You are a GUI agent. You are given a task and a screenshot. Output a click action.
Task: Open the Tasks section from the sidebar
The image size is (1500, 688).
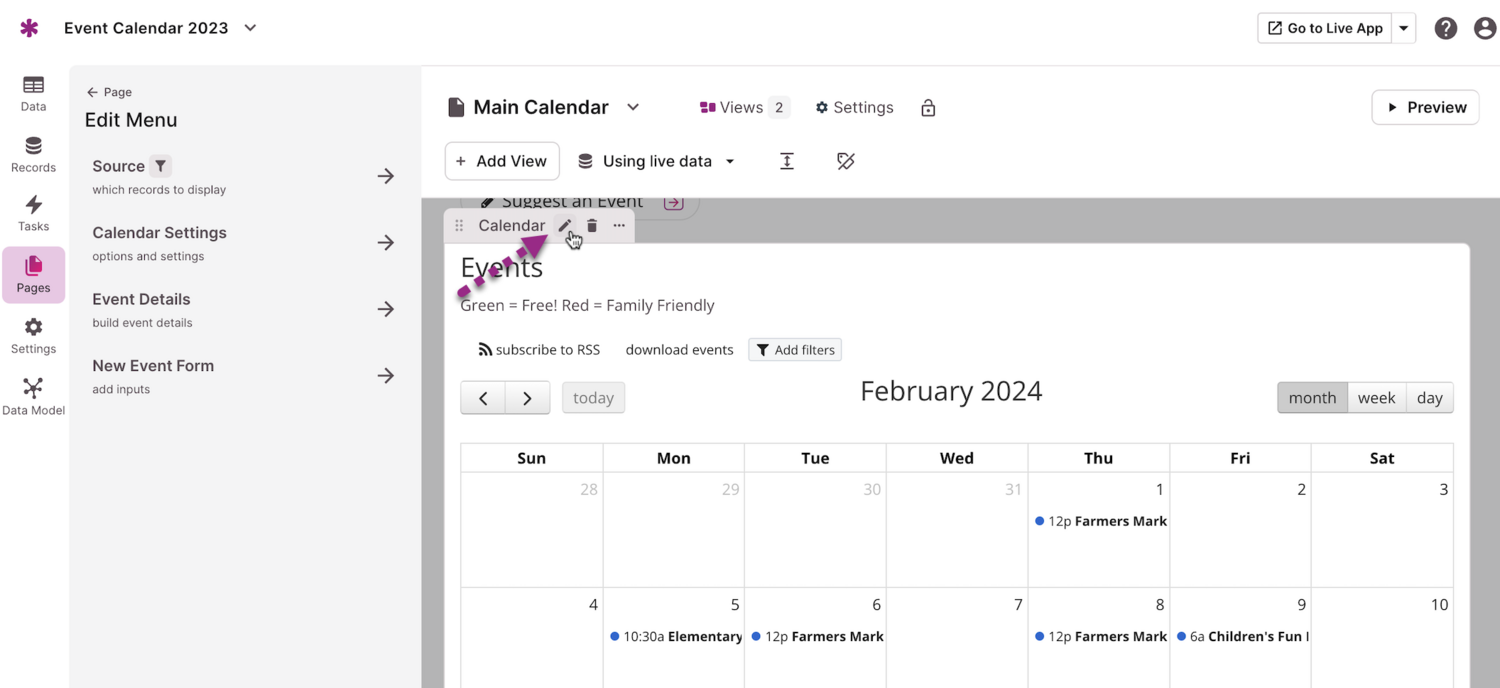coord(33,212)
